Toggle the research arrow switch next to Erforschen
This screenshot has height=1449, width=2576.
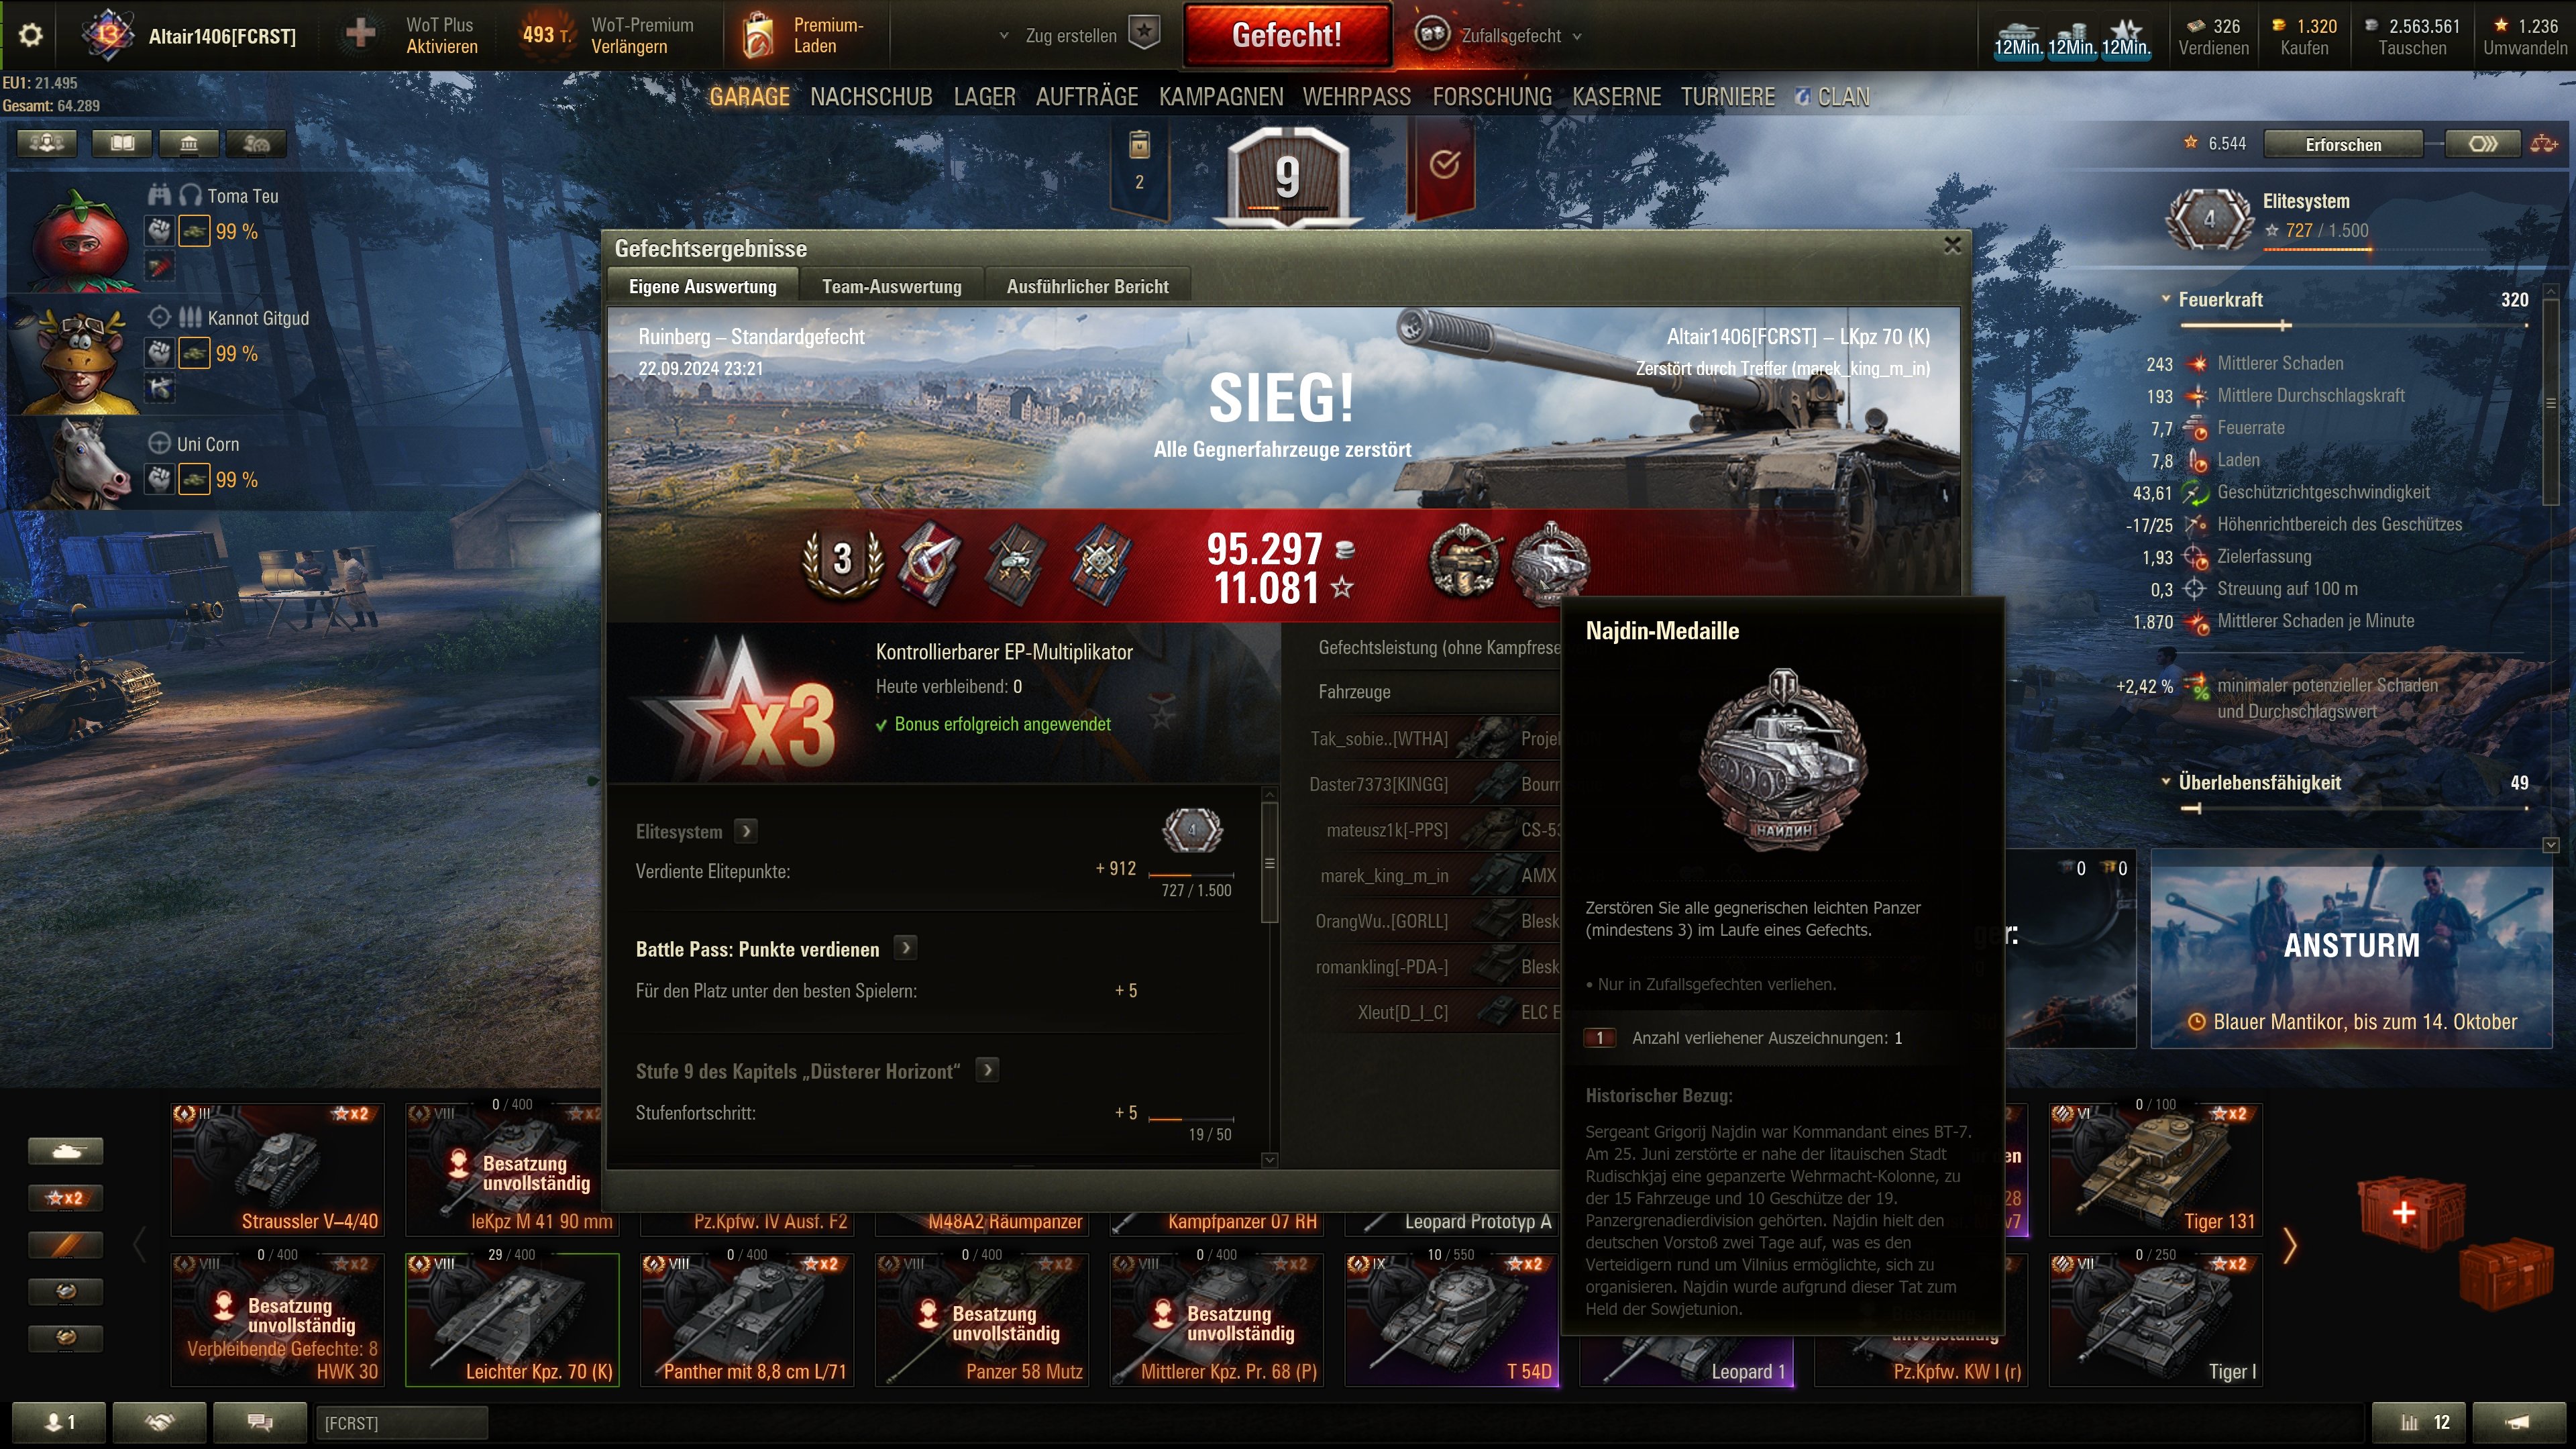[x=2483, y=144]
